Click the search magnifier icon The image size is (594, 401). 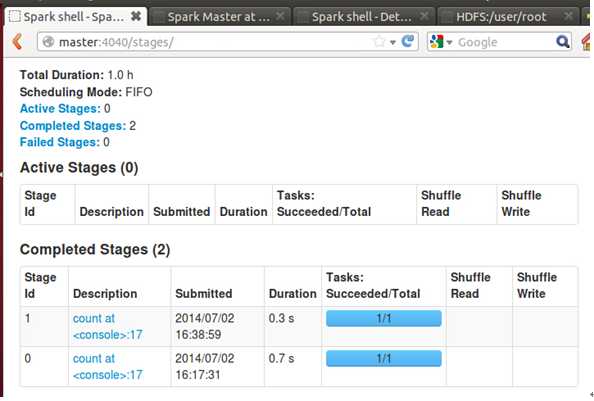563,42
